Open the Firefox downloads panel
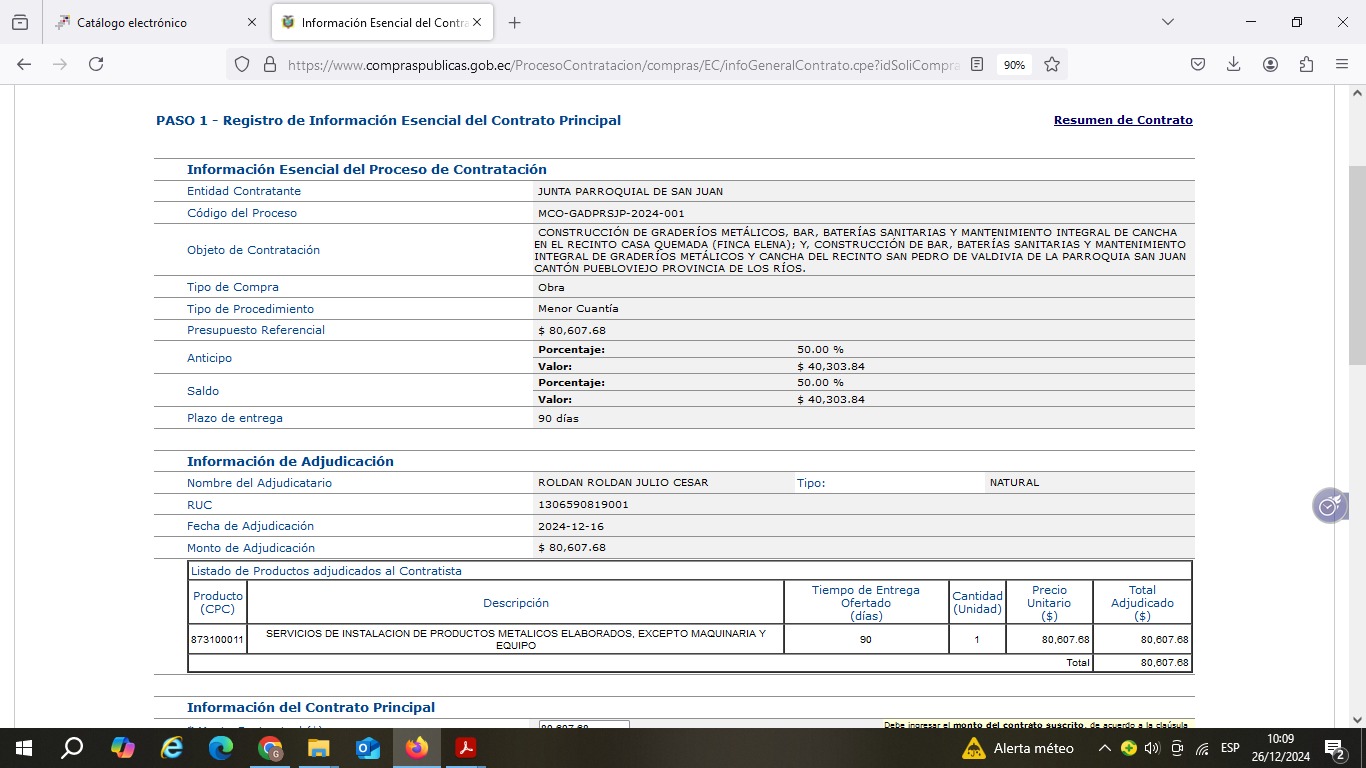This screenshot has width=1366, height=768. (x=1234, y=64)
